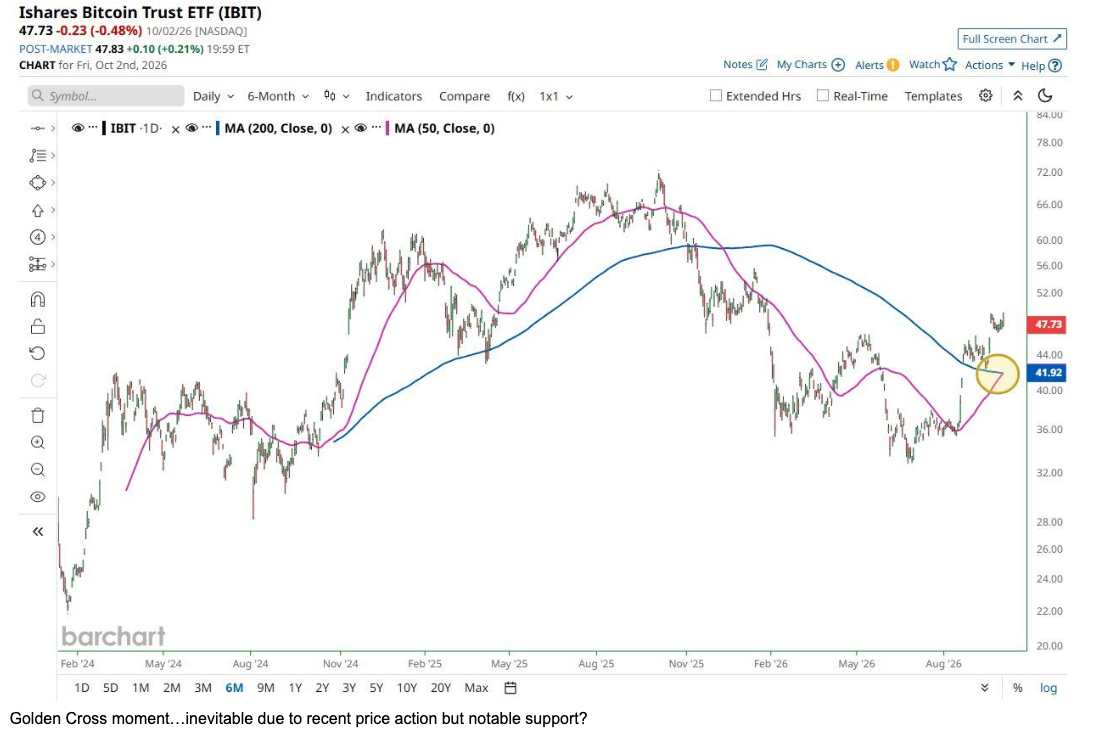
Task: Hide the MA (50, Close, 0) line
Action: coord(360,128)
